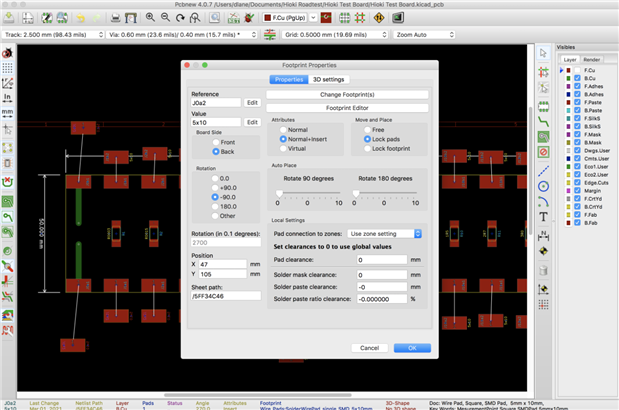The width and height of the screenshot is (619, 410).
Task: Click the Change Footprint(s) button
Action: tap(345, 94)
